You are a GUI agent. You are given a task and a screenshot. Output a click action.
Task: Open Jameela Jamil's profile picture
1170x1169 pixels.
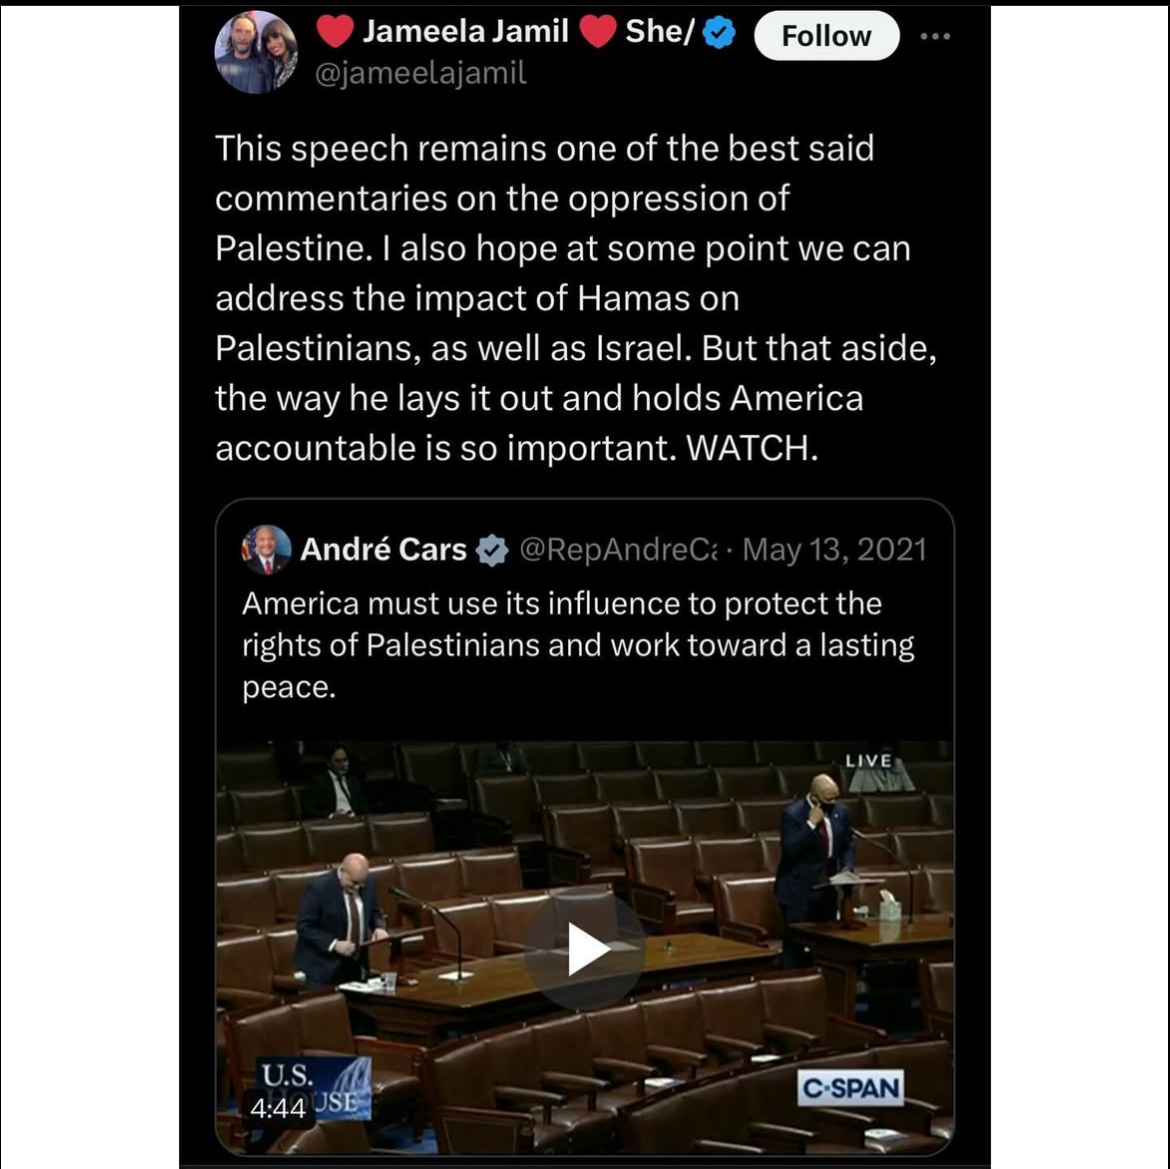[256, 52]
